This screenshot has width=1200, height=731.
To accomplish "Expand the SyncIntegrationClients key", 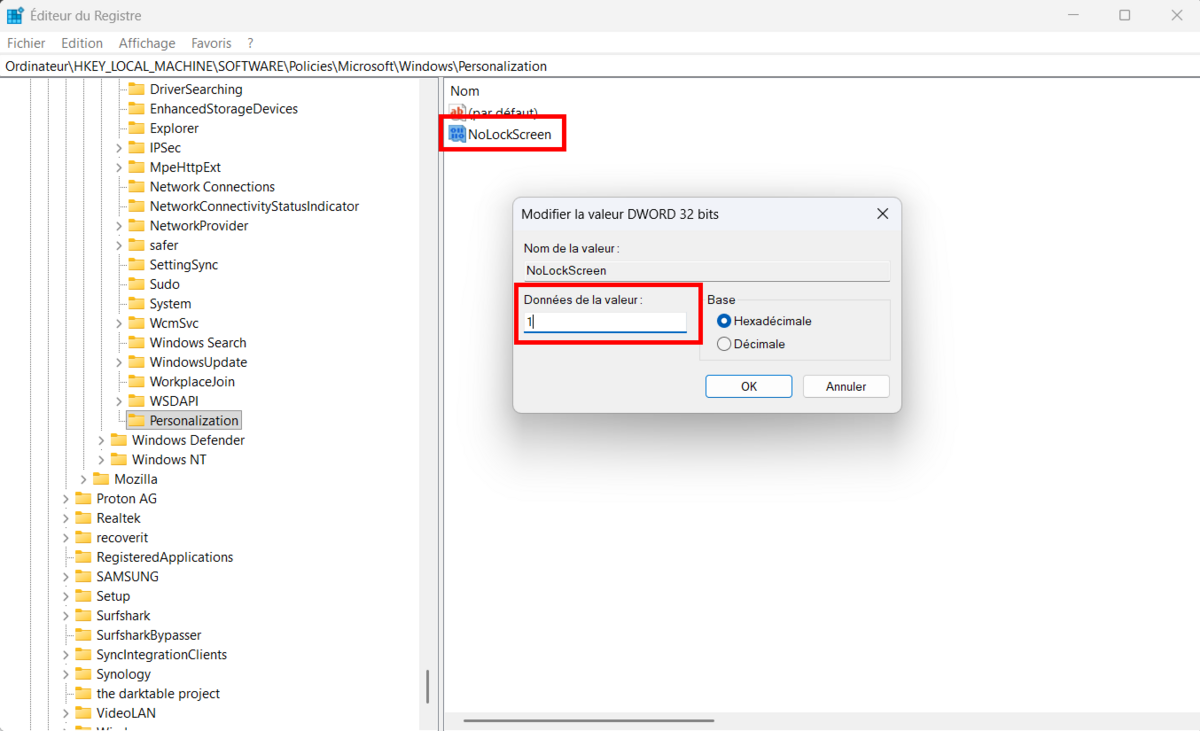I will click(66, 655).
